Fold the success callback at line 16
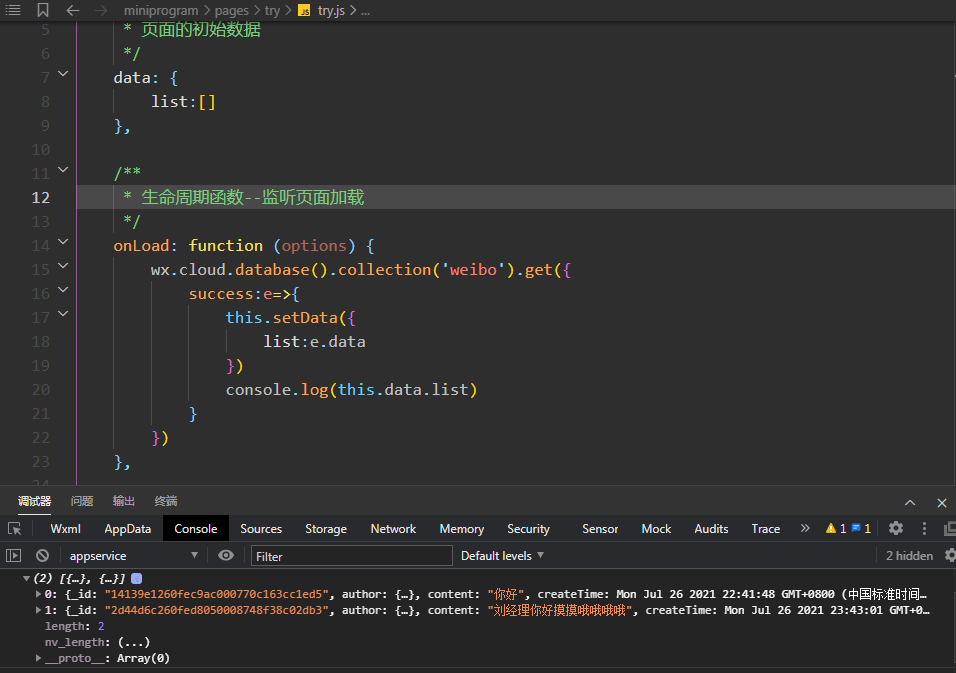 [x=63, y=290]
